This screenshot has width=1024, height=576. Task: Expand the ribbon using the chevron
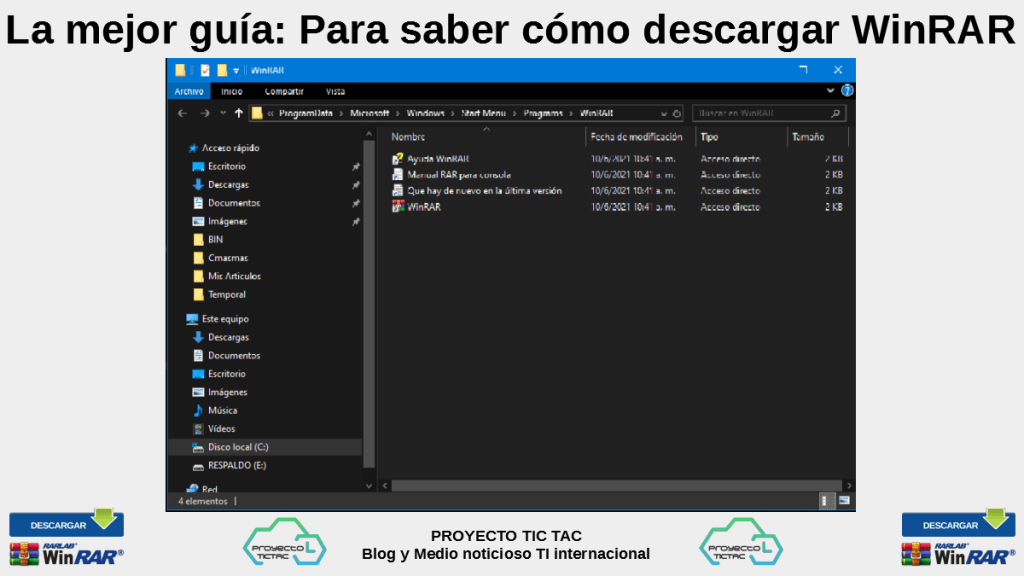tap(830, 91)
